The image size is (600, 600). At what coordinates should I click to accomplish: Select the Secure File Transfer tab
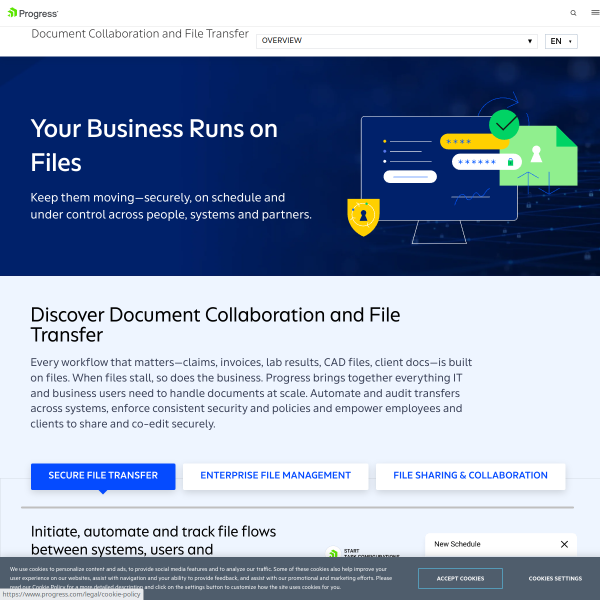point(103,476)
